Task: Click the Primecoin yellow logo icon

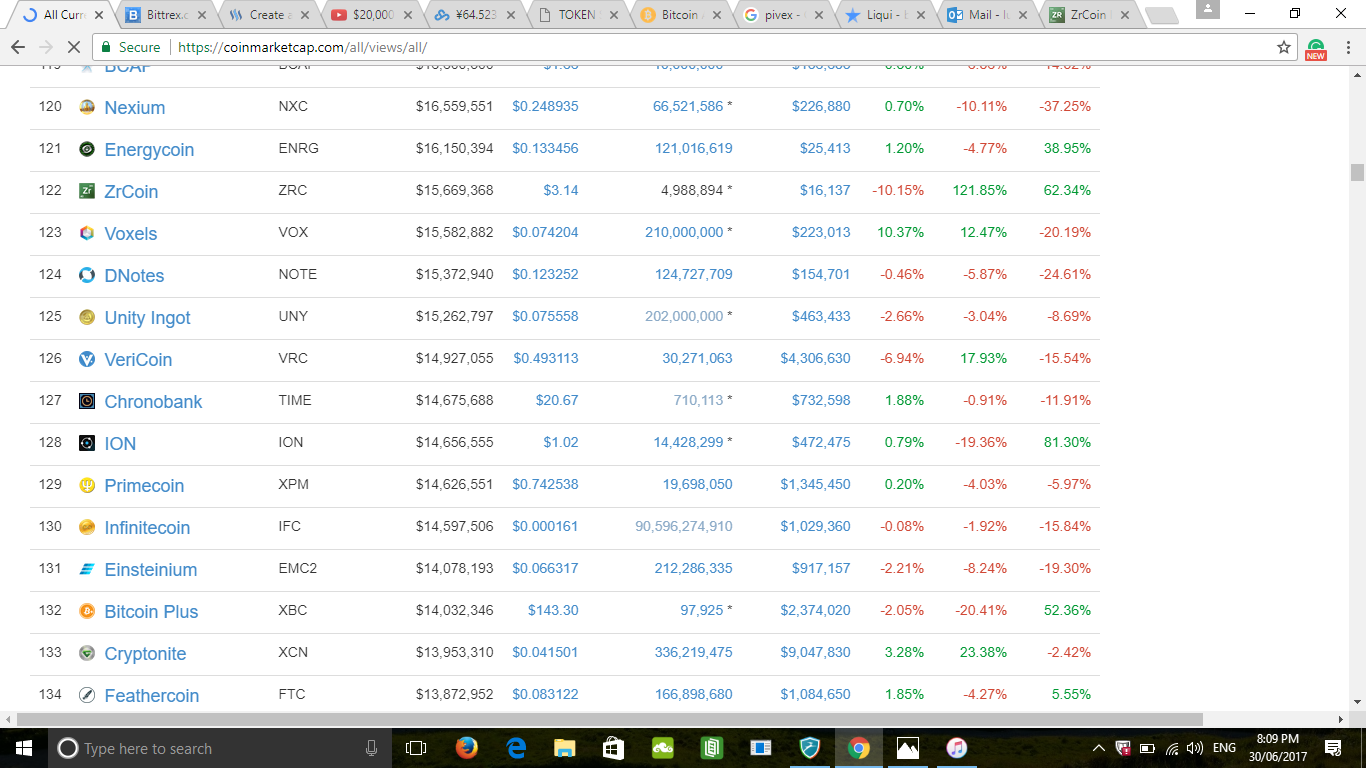Action: click(x=87, y=485)
